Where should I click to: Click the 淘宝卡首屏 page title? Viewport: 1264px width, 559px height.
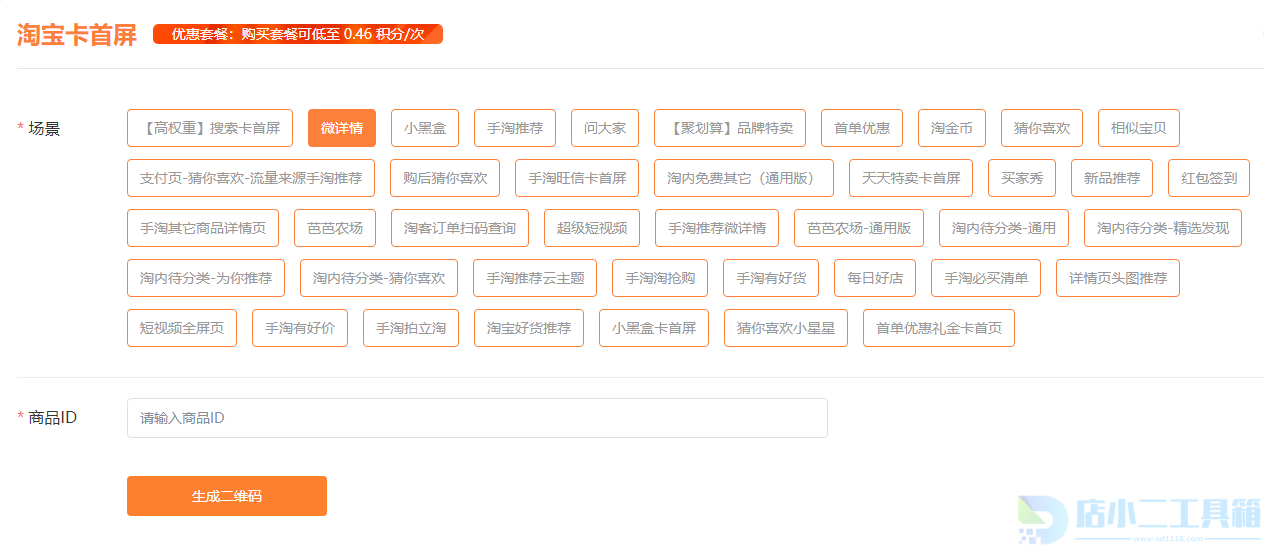click(77, 35)
